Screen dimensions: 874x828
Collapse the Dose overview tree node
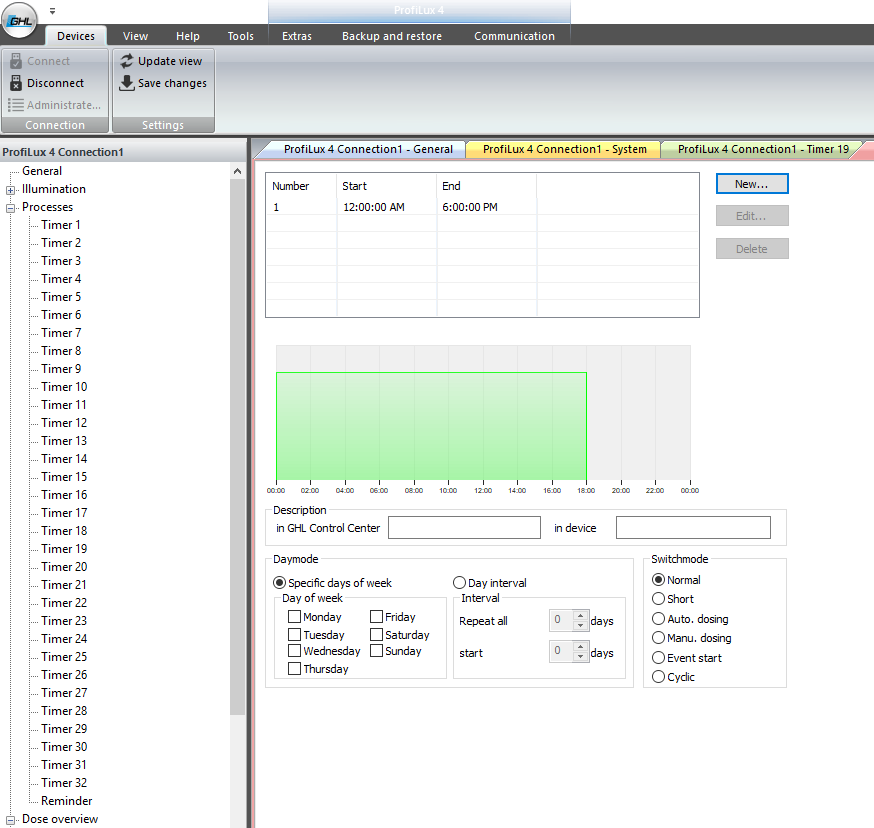pyautogui.click(x=10, y=820)
